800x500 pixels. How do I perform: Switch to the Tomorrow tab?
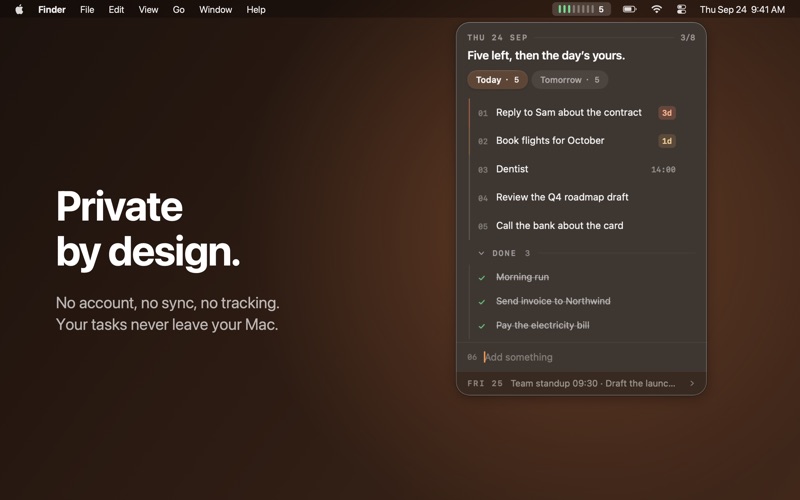[x=569, y=80]
